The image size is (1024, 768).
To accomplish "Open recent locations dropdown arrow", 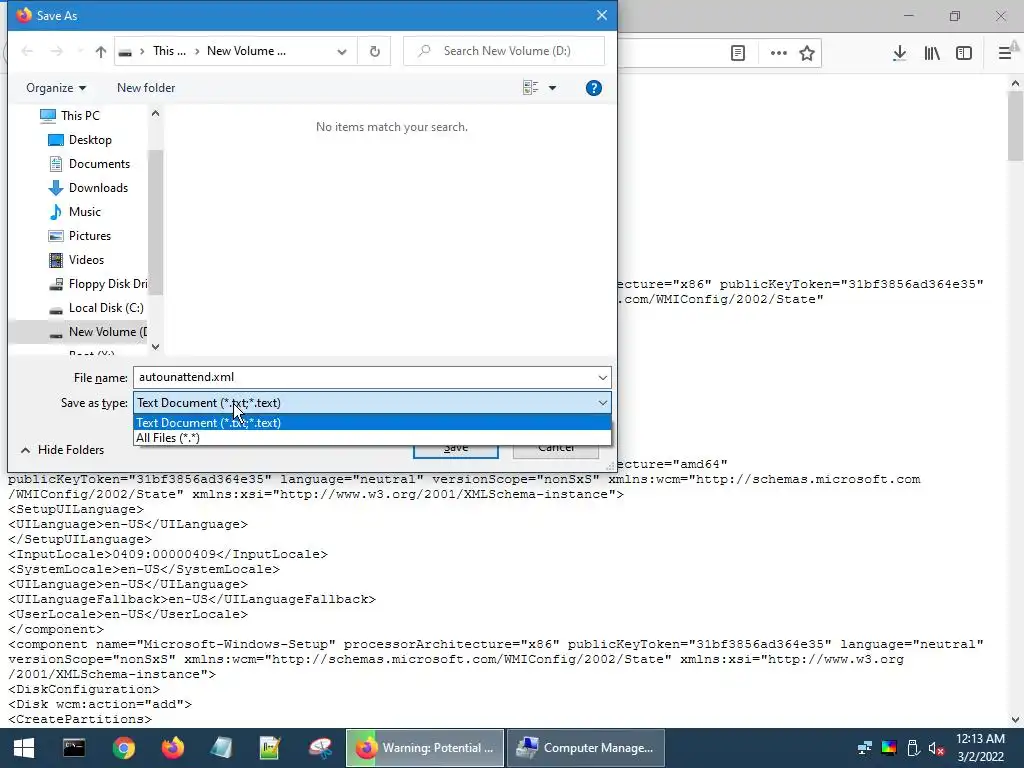I will pyautogui.click(x=80, y=51).
